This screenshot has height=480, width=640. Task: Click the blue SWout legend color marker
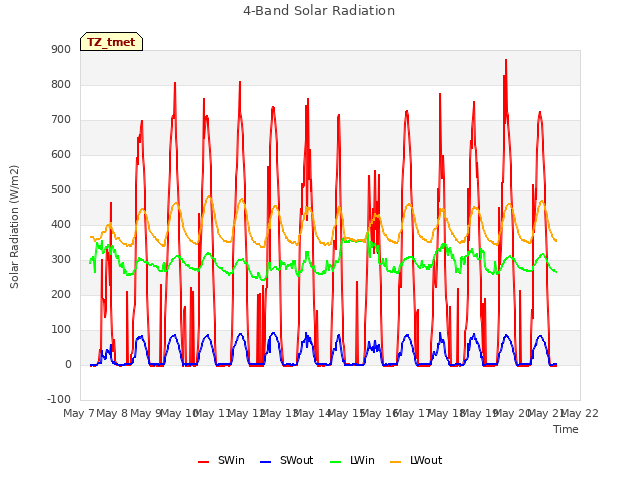click(x=265, y=462)
